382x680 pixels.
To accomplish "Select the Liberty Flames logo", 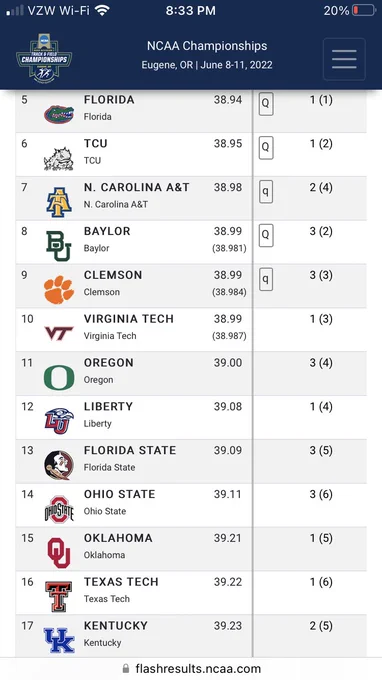I will [59, 421].
